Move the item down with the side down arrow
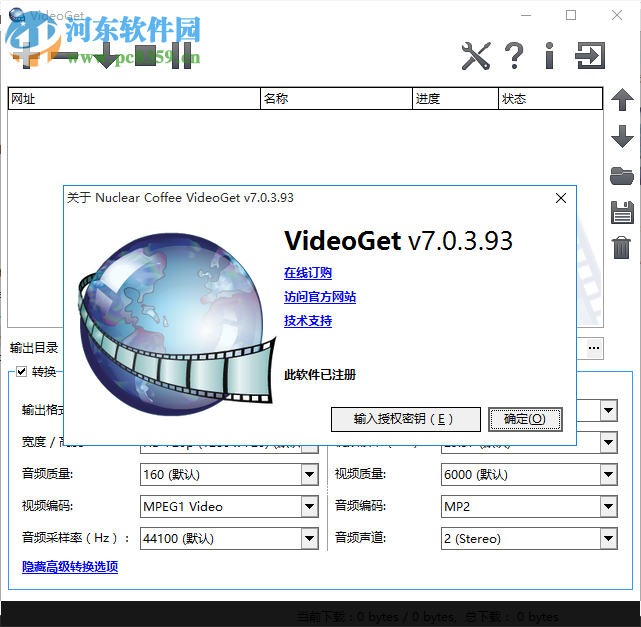The width and height of the screenshot is (641, 627). [622, 136]
